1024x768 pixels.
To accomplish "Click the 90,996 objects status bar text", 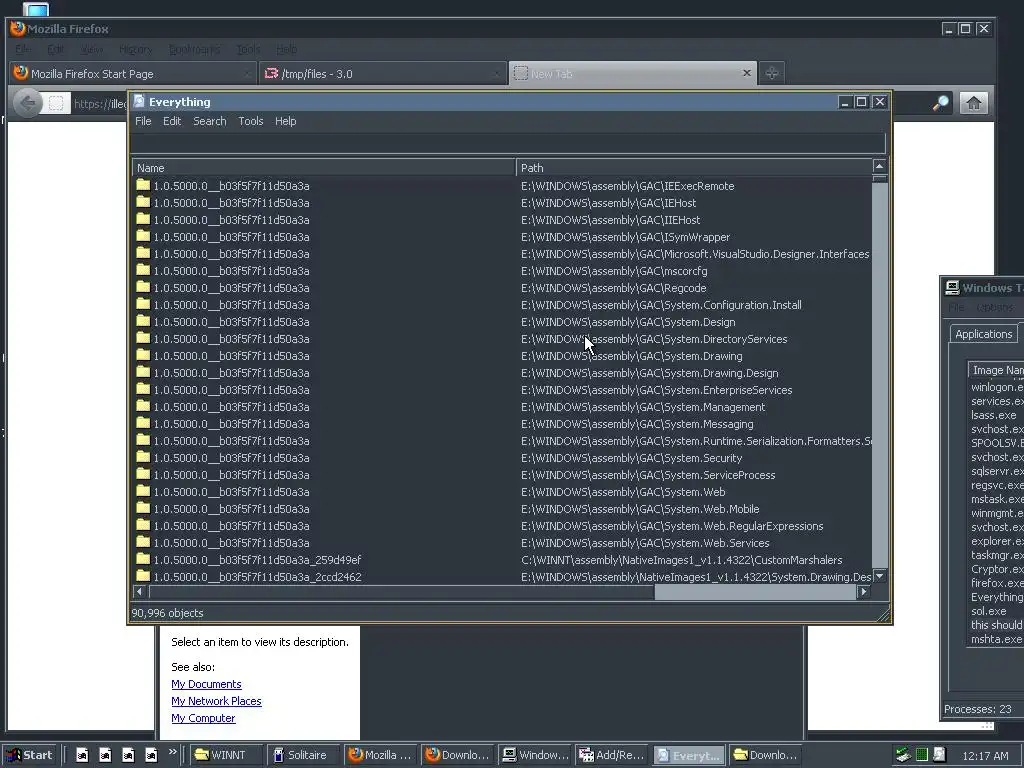I will (x=167, y=613).
